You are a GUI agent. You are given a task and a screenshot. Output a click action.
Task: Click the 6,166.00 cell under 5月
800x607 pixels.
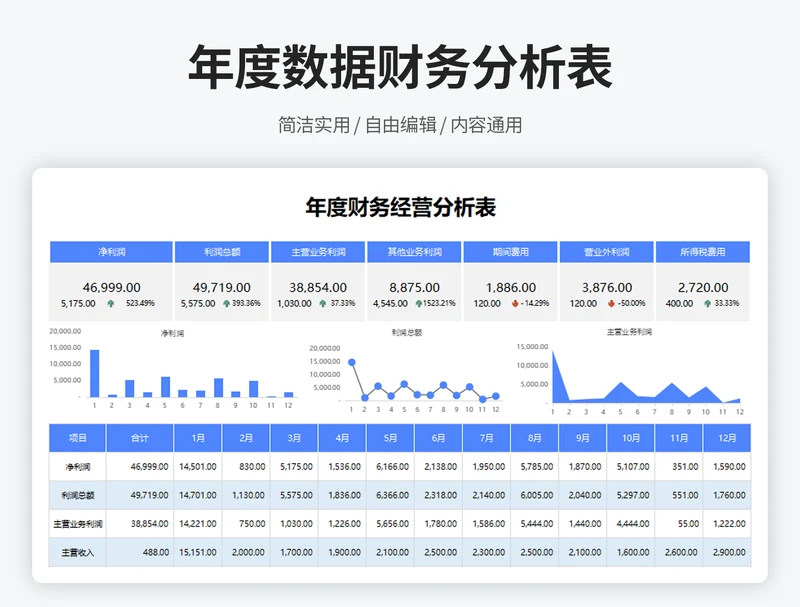tap(392, 467)
